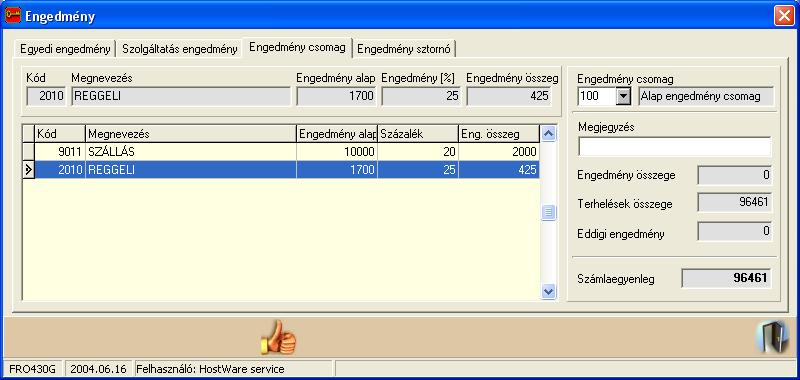800x380 pixels.
Task: Click the top Megnevezés field REGGELI
Action: (181, 96)
